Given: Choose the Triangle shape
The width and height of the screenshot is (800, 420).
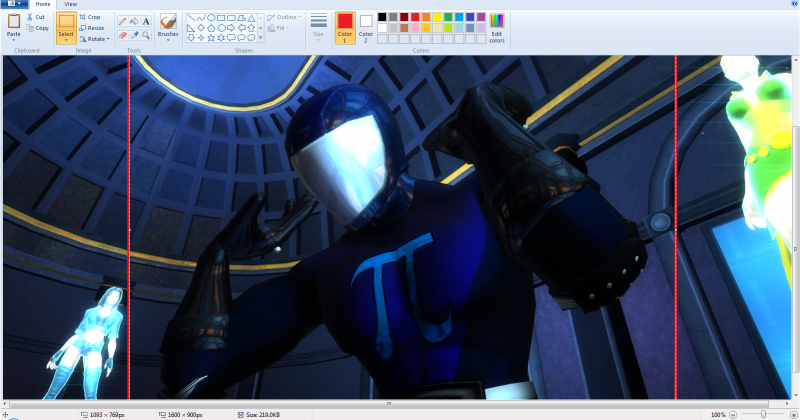Looking at the screenshot, I should pyautogui.click(x=252, y=18).
